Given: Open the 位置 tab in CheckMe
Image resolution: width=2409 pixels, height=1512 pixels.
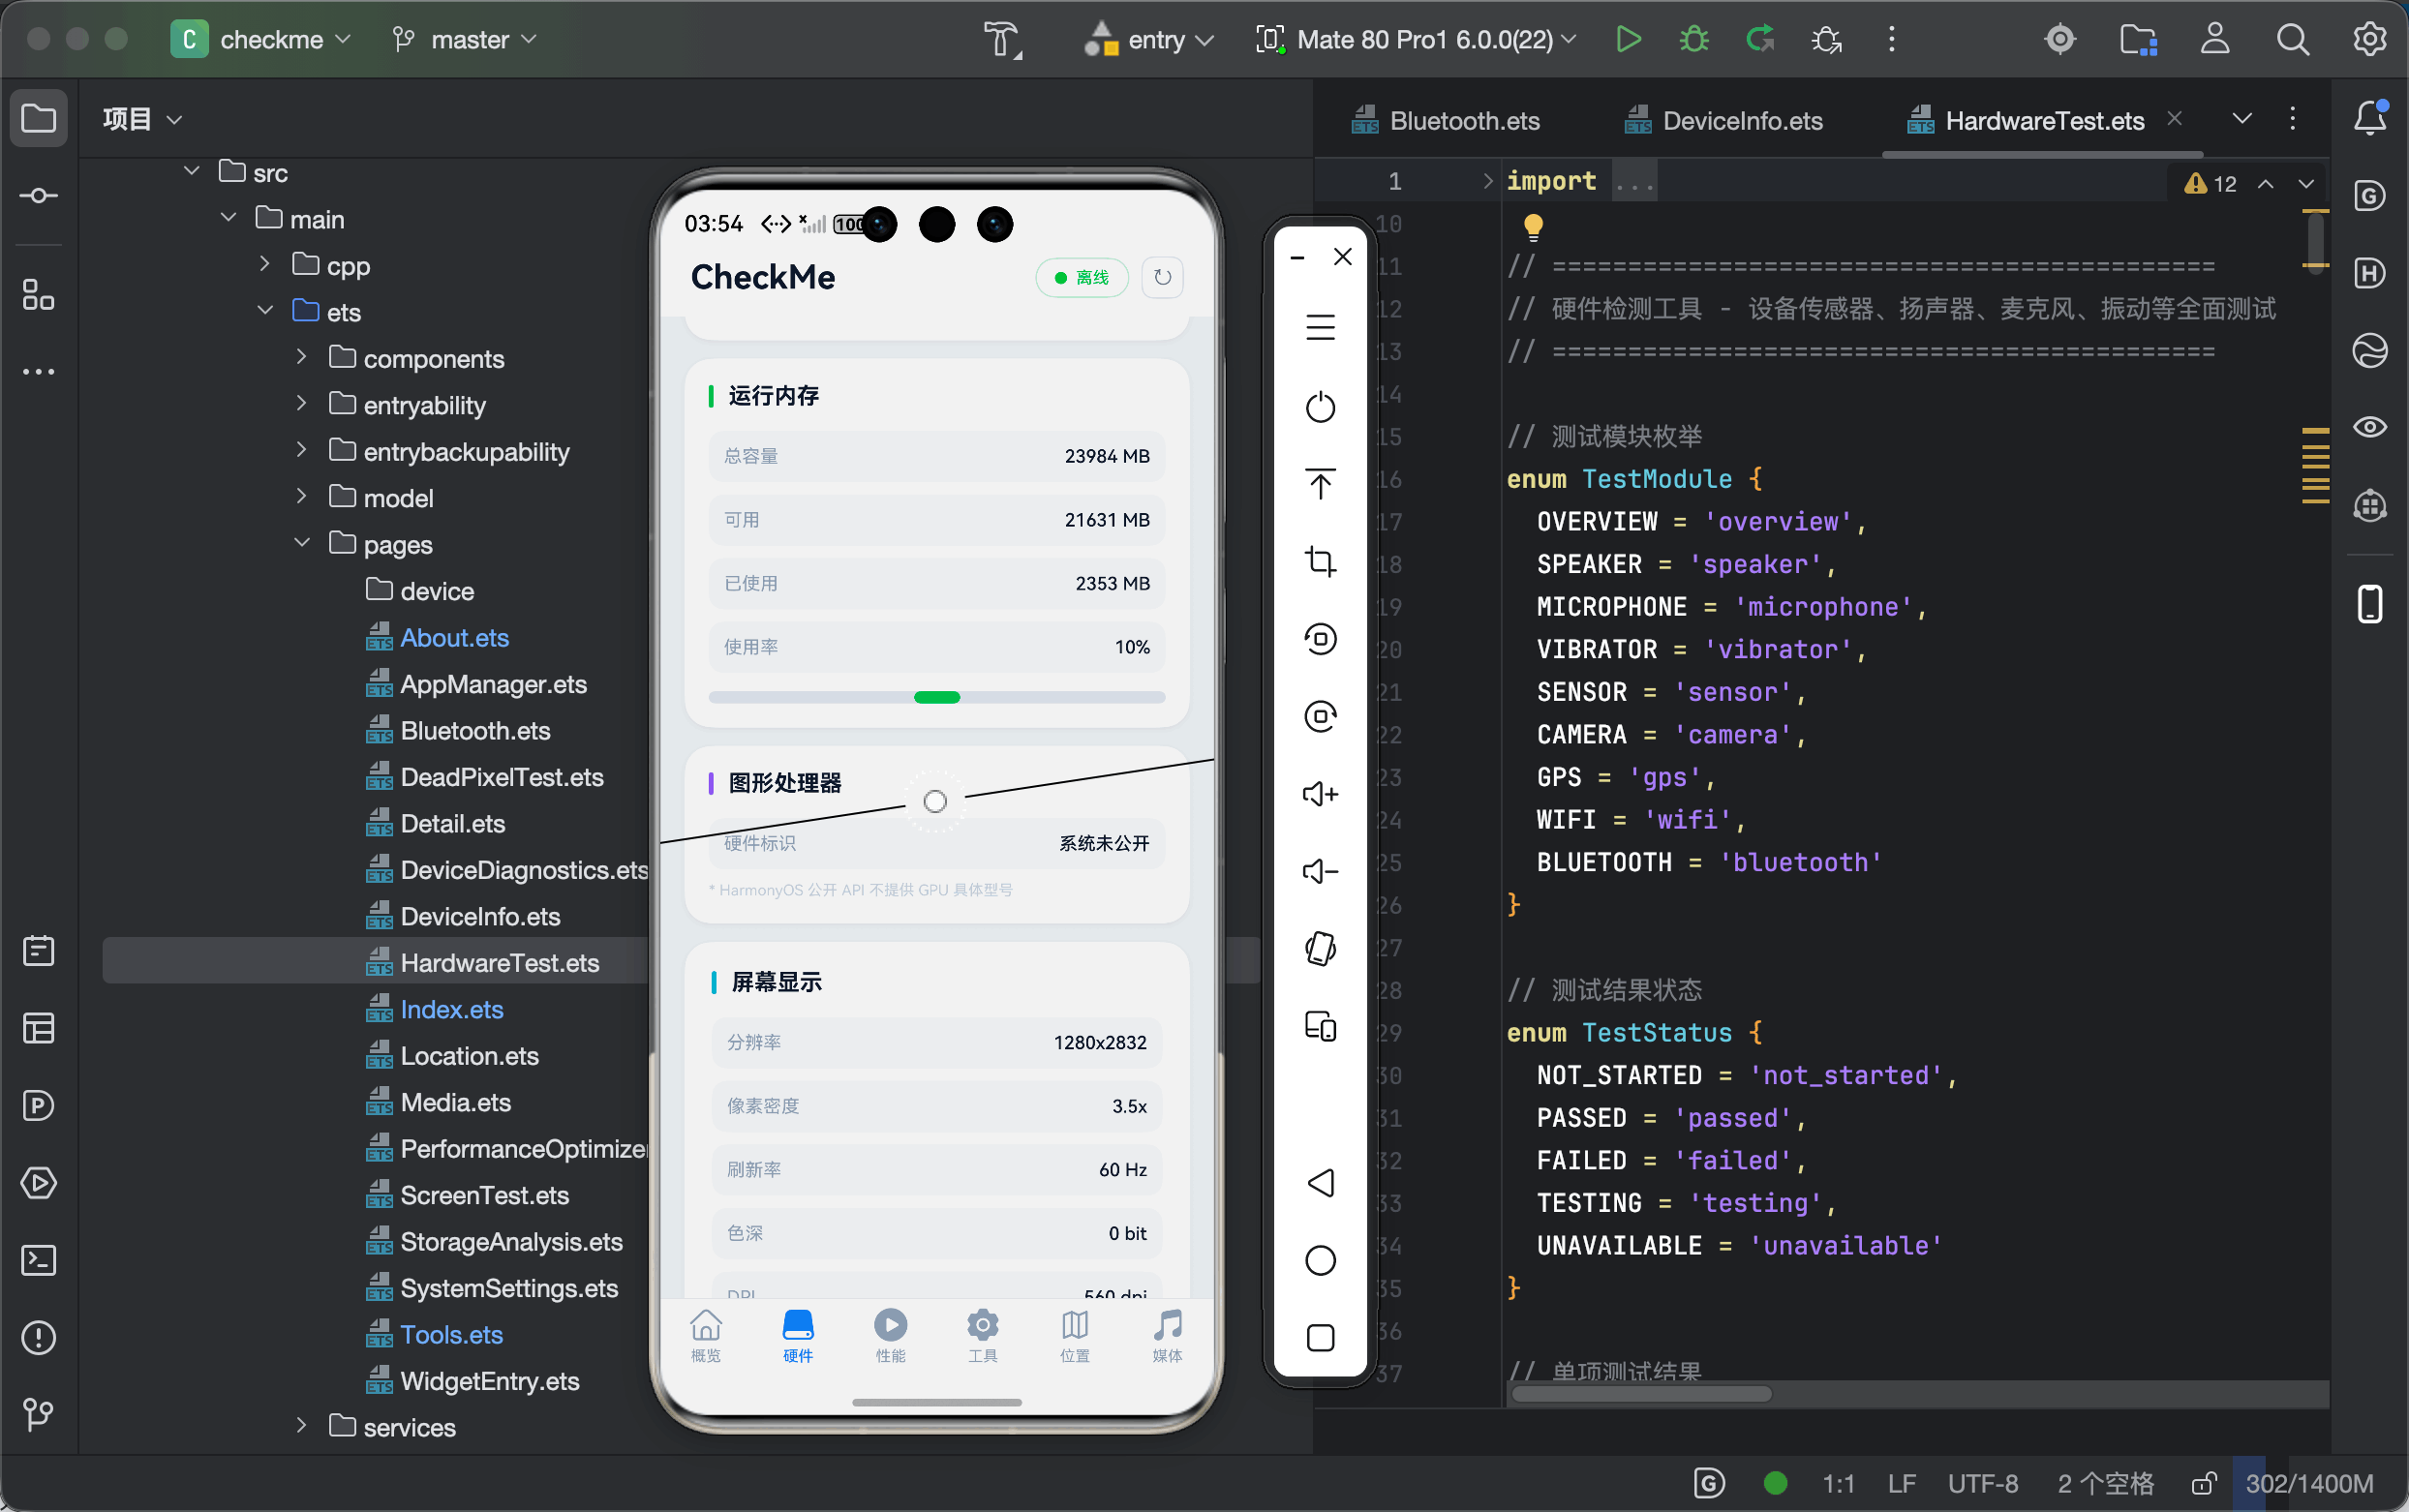Looking at the screenshot, I should [1075, 1336].
